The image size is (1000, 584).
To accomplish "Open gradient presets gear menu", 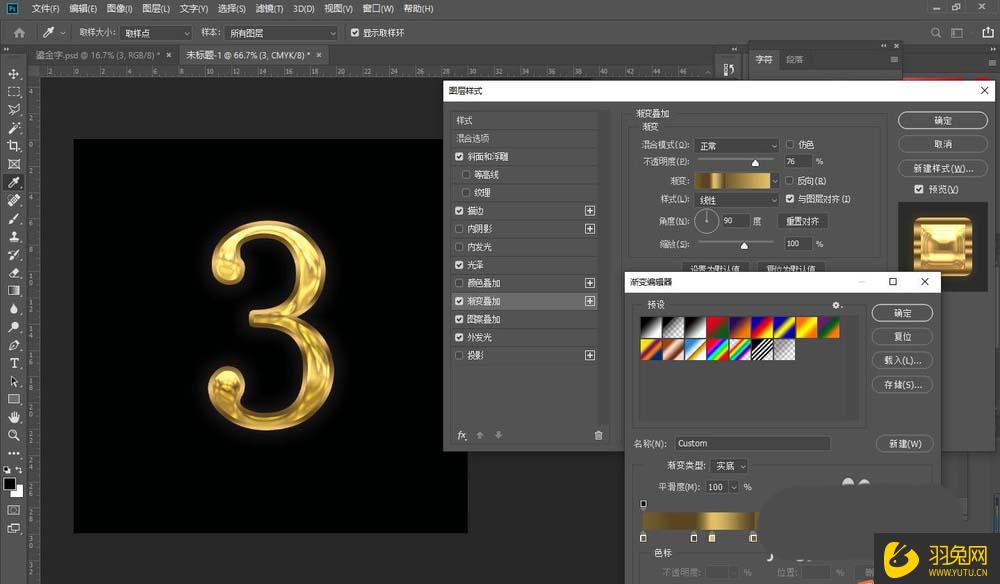I will click(837, 305).
